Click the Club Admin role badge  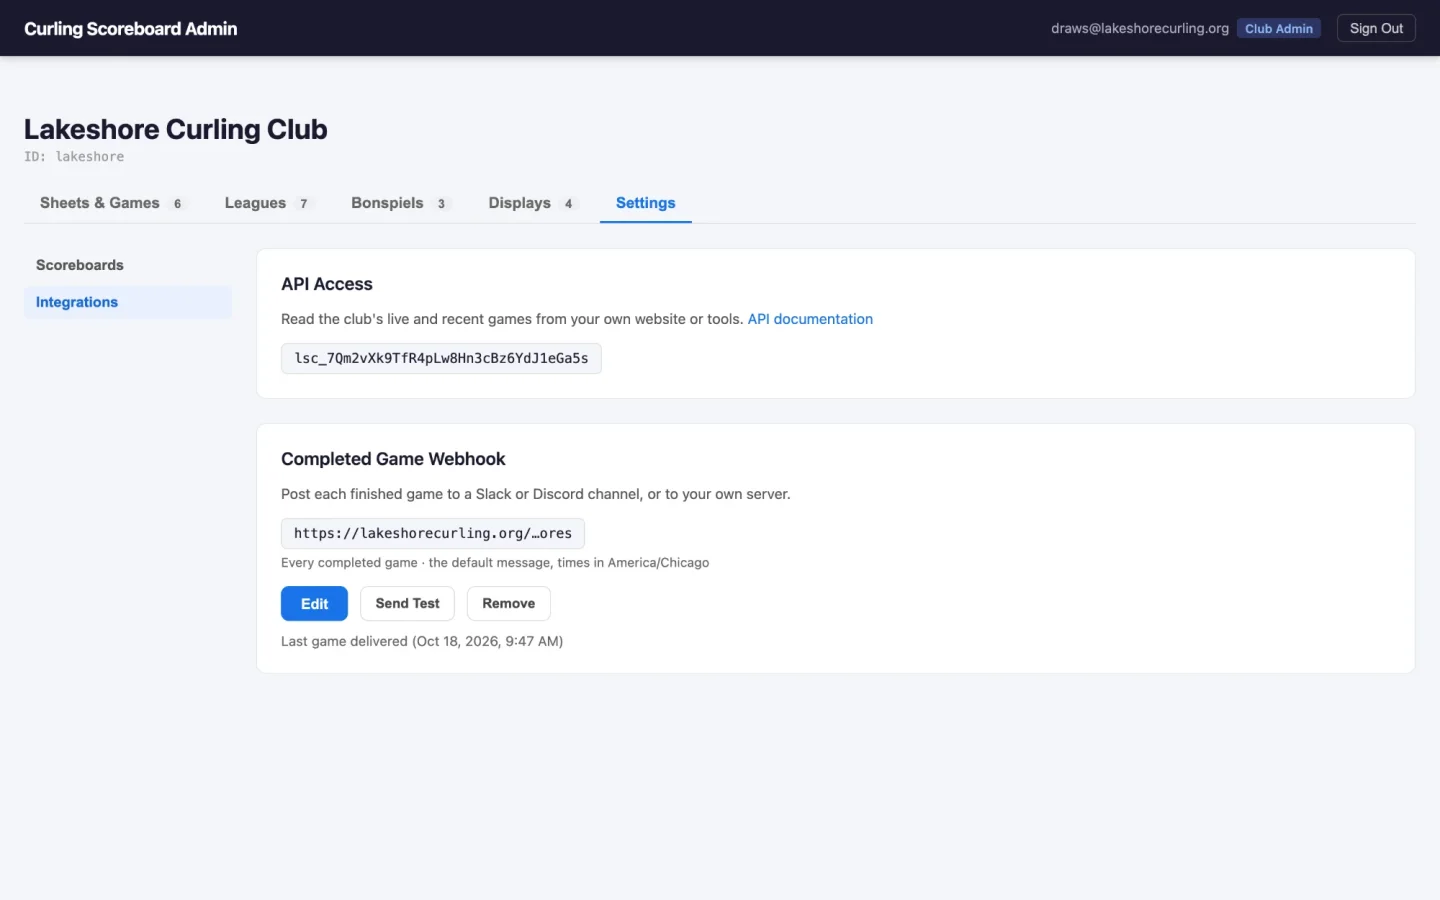tap(1279, 28)
